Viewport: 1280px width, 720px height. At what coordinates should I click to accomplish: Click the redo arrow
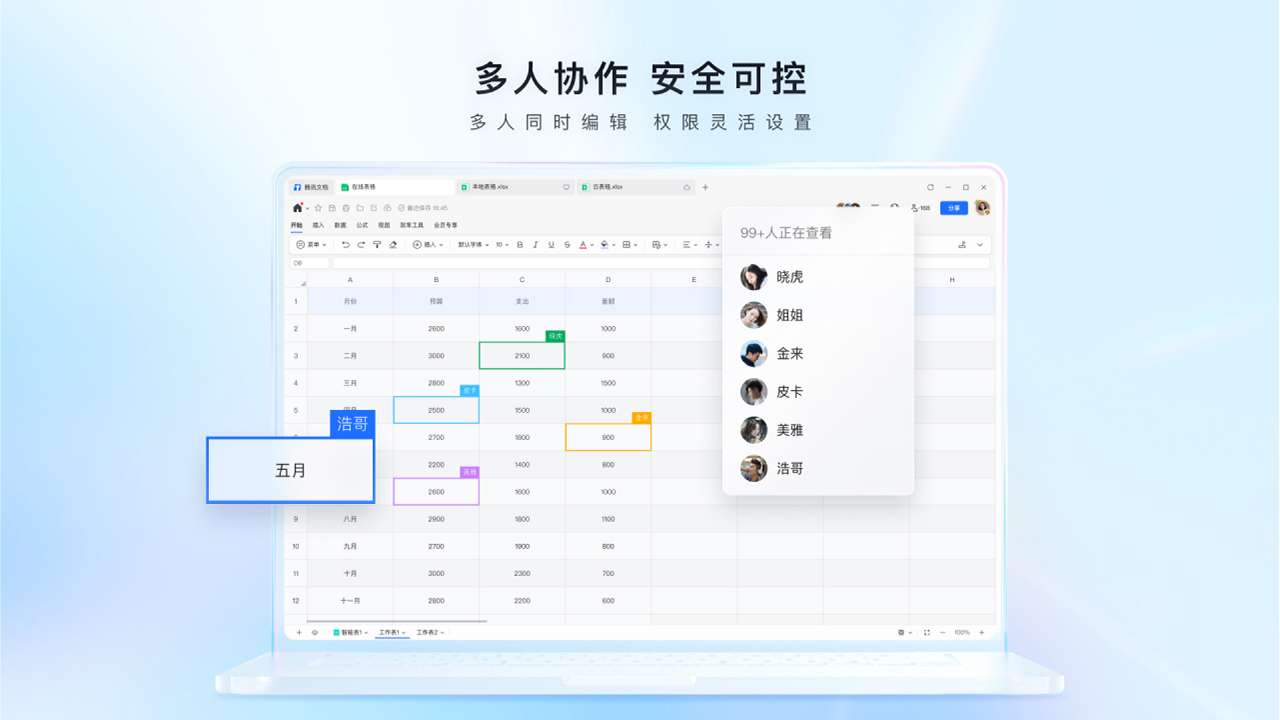[361, 245]
